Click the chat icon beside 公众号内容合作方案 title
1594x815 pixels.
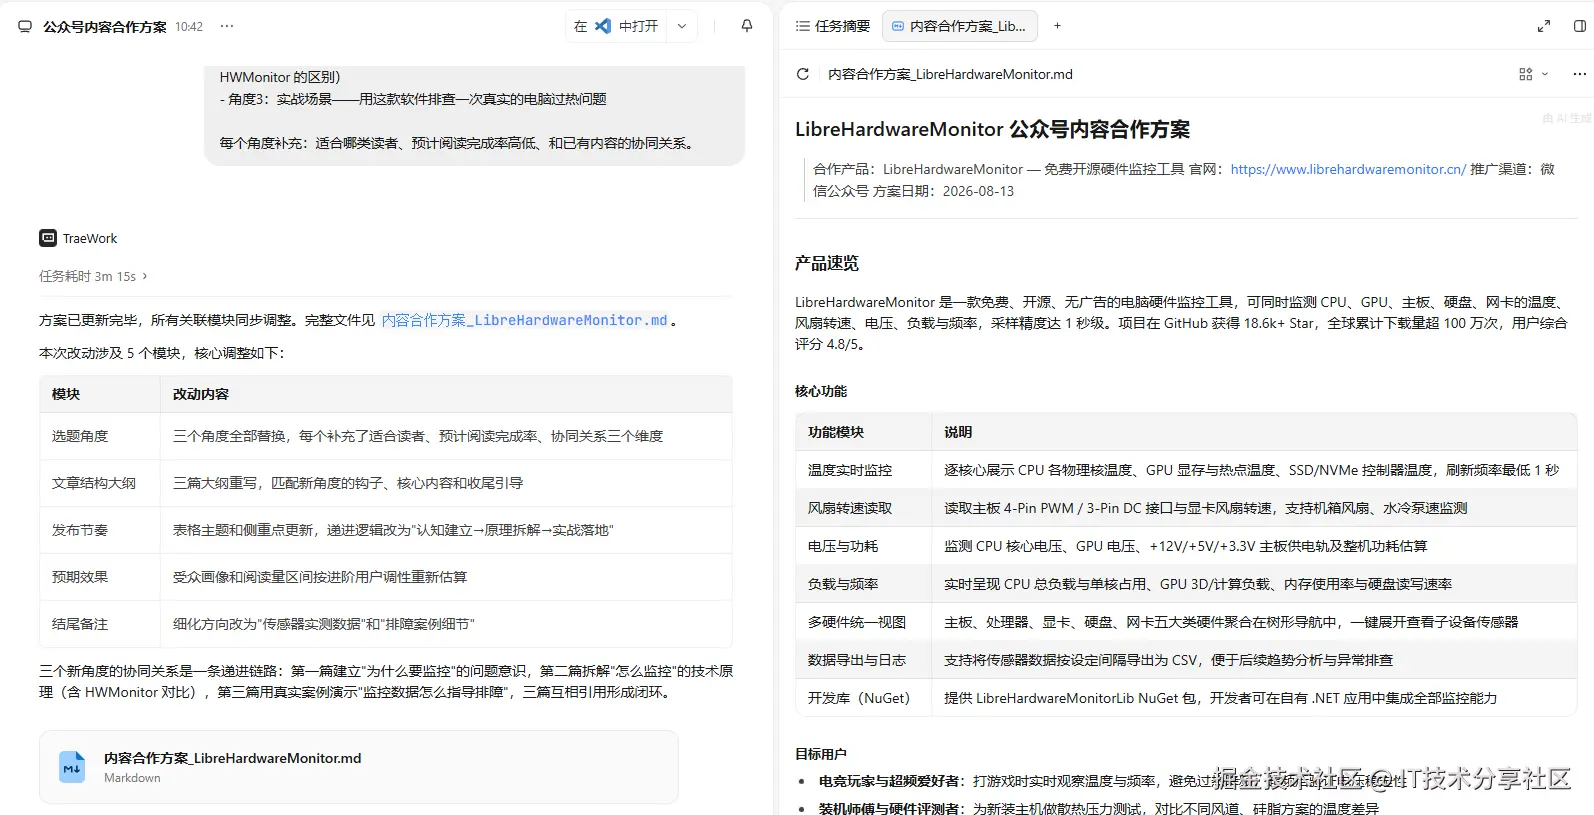[x=25, y=27]
